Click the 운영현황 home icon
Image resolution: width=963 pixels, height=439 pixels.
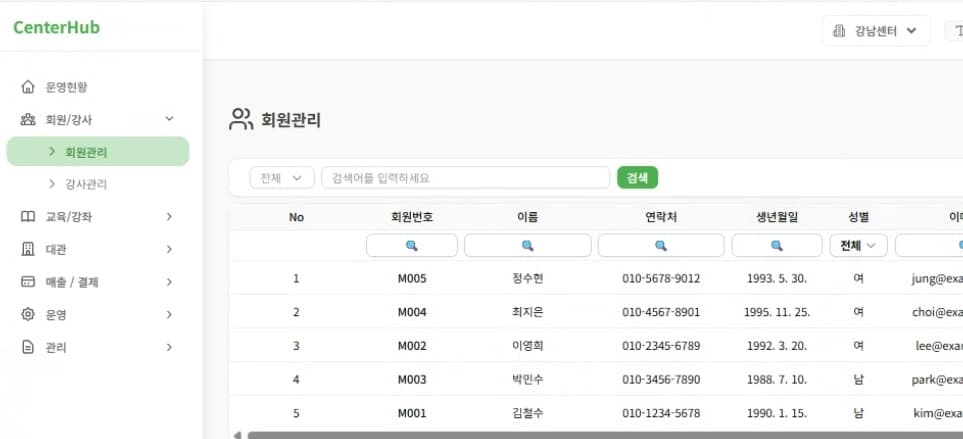(x=28, y=87)
